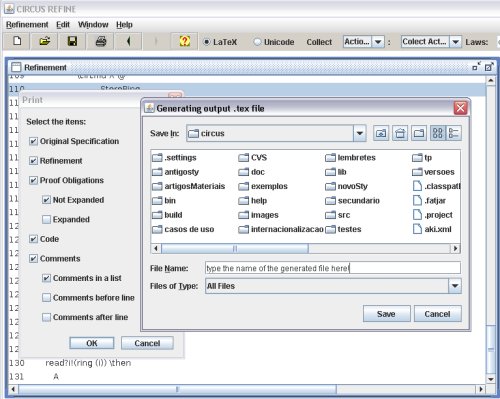500x399 pixels.
Task: Click the Home directory icon in save dialog
Action: coord(400,133)
